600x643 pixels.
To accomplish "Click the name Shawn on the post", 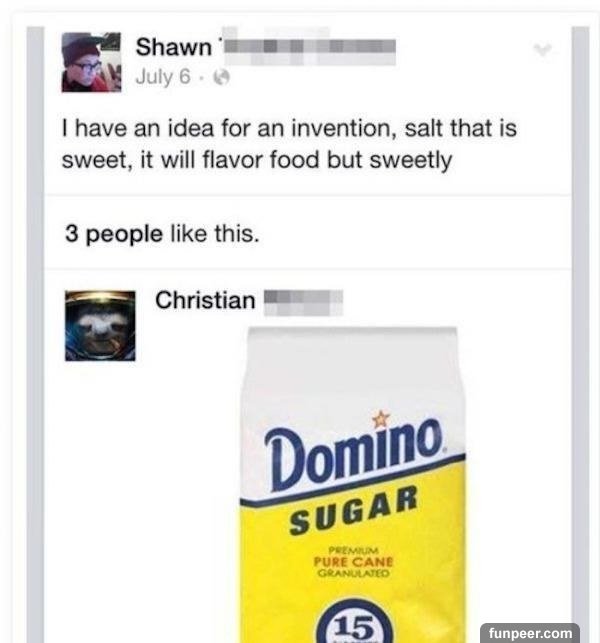I will [x=173, y=47].
